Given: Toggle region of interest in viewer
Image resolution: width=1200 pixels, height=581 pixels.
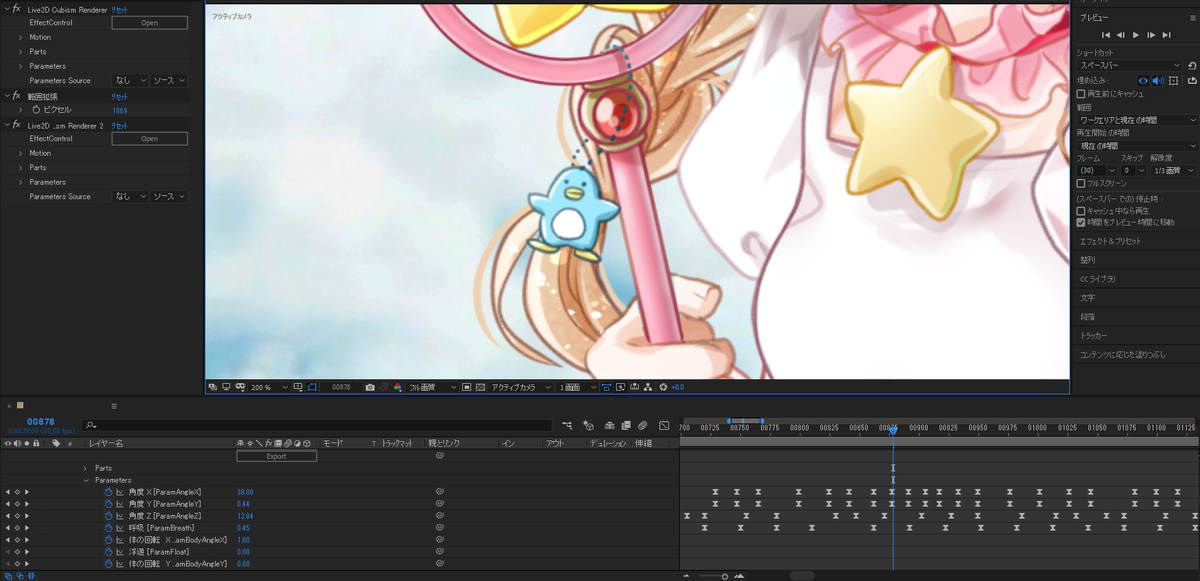Looking at the screenshot, I should tap(467, 387).
